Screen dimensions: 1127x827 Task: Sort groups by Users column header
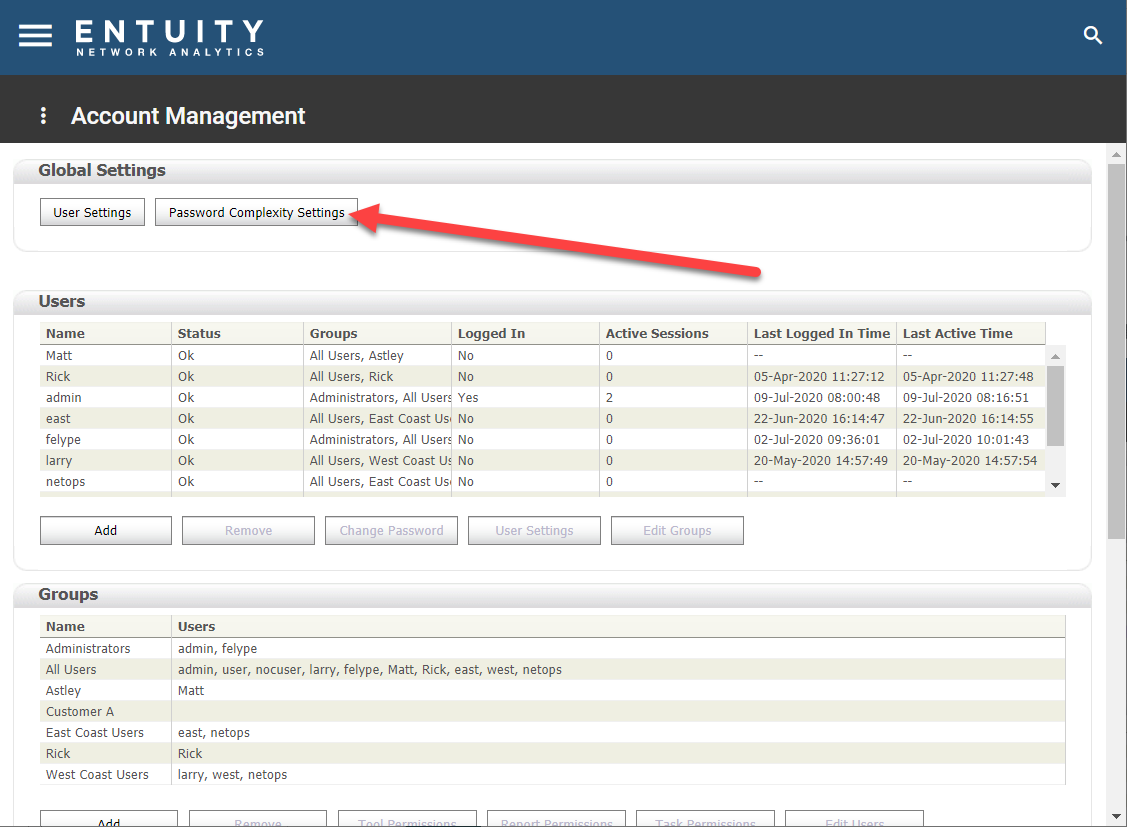(x=618, y=627)
